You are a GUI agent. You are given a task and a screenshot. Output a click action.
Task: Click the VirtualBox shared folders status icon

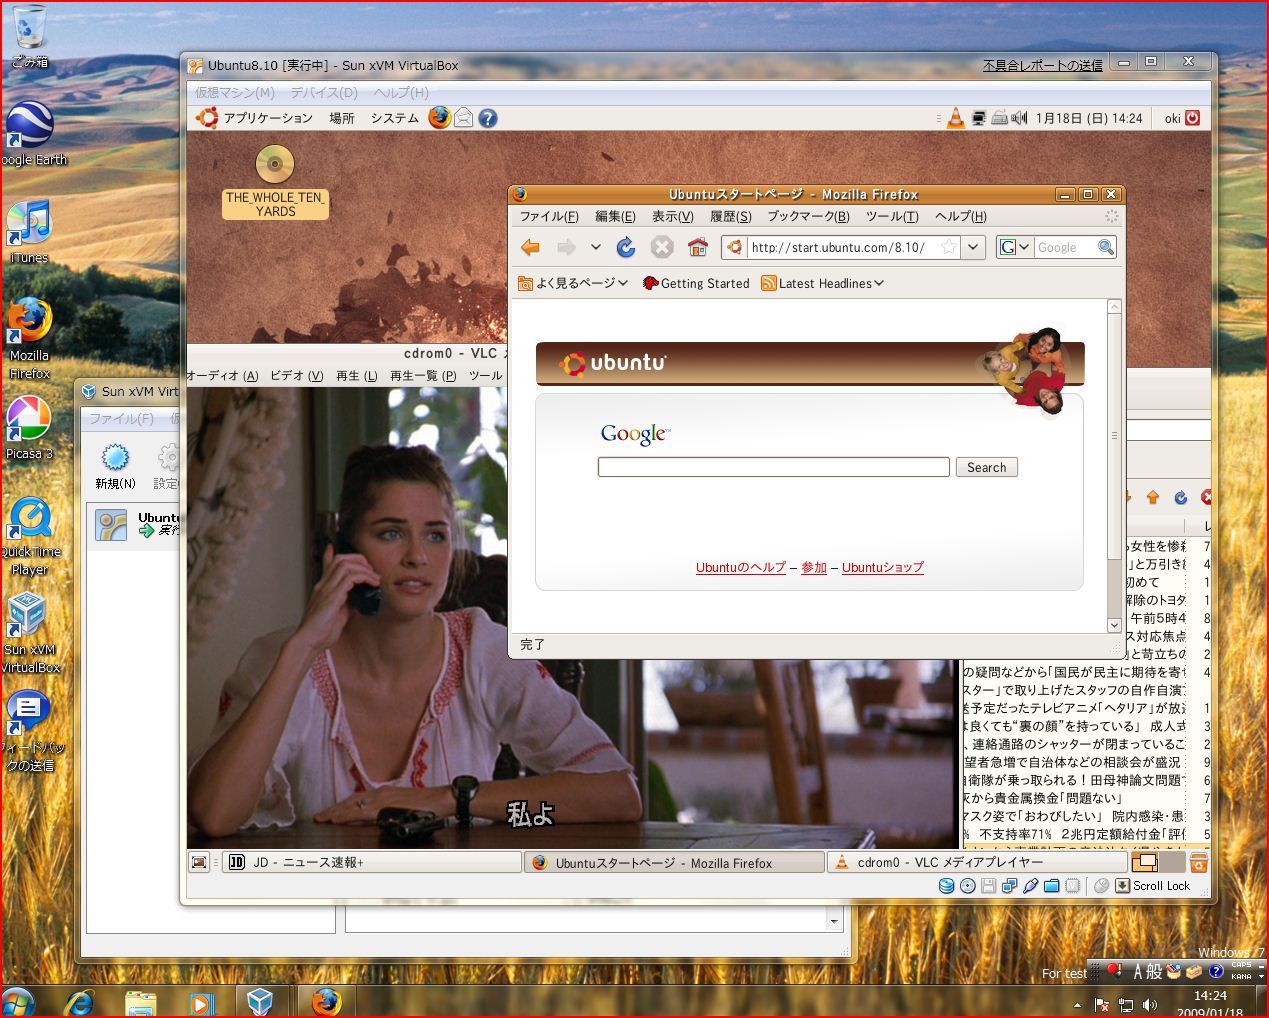tap(1051, 885)
